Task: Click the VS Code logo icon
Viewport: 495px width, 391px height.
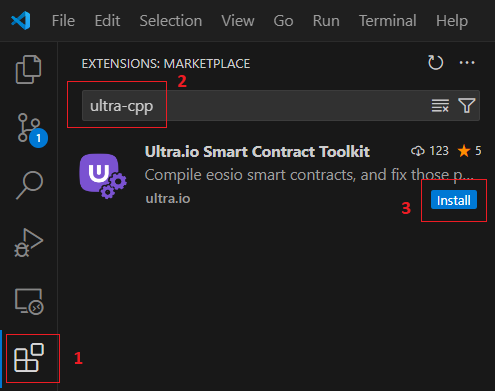Action: coord(21,21)
